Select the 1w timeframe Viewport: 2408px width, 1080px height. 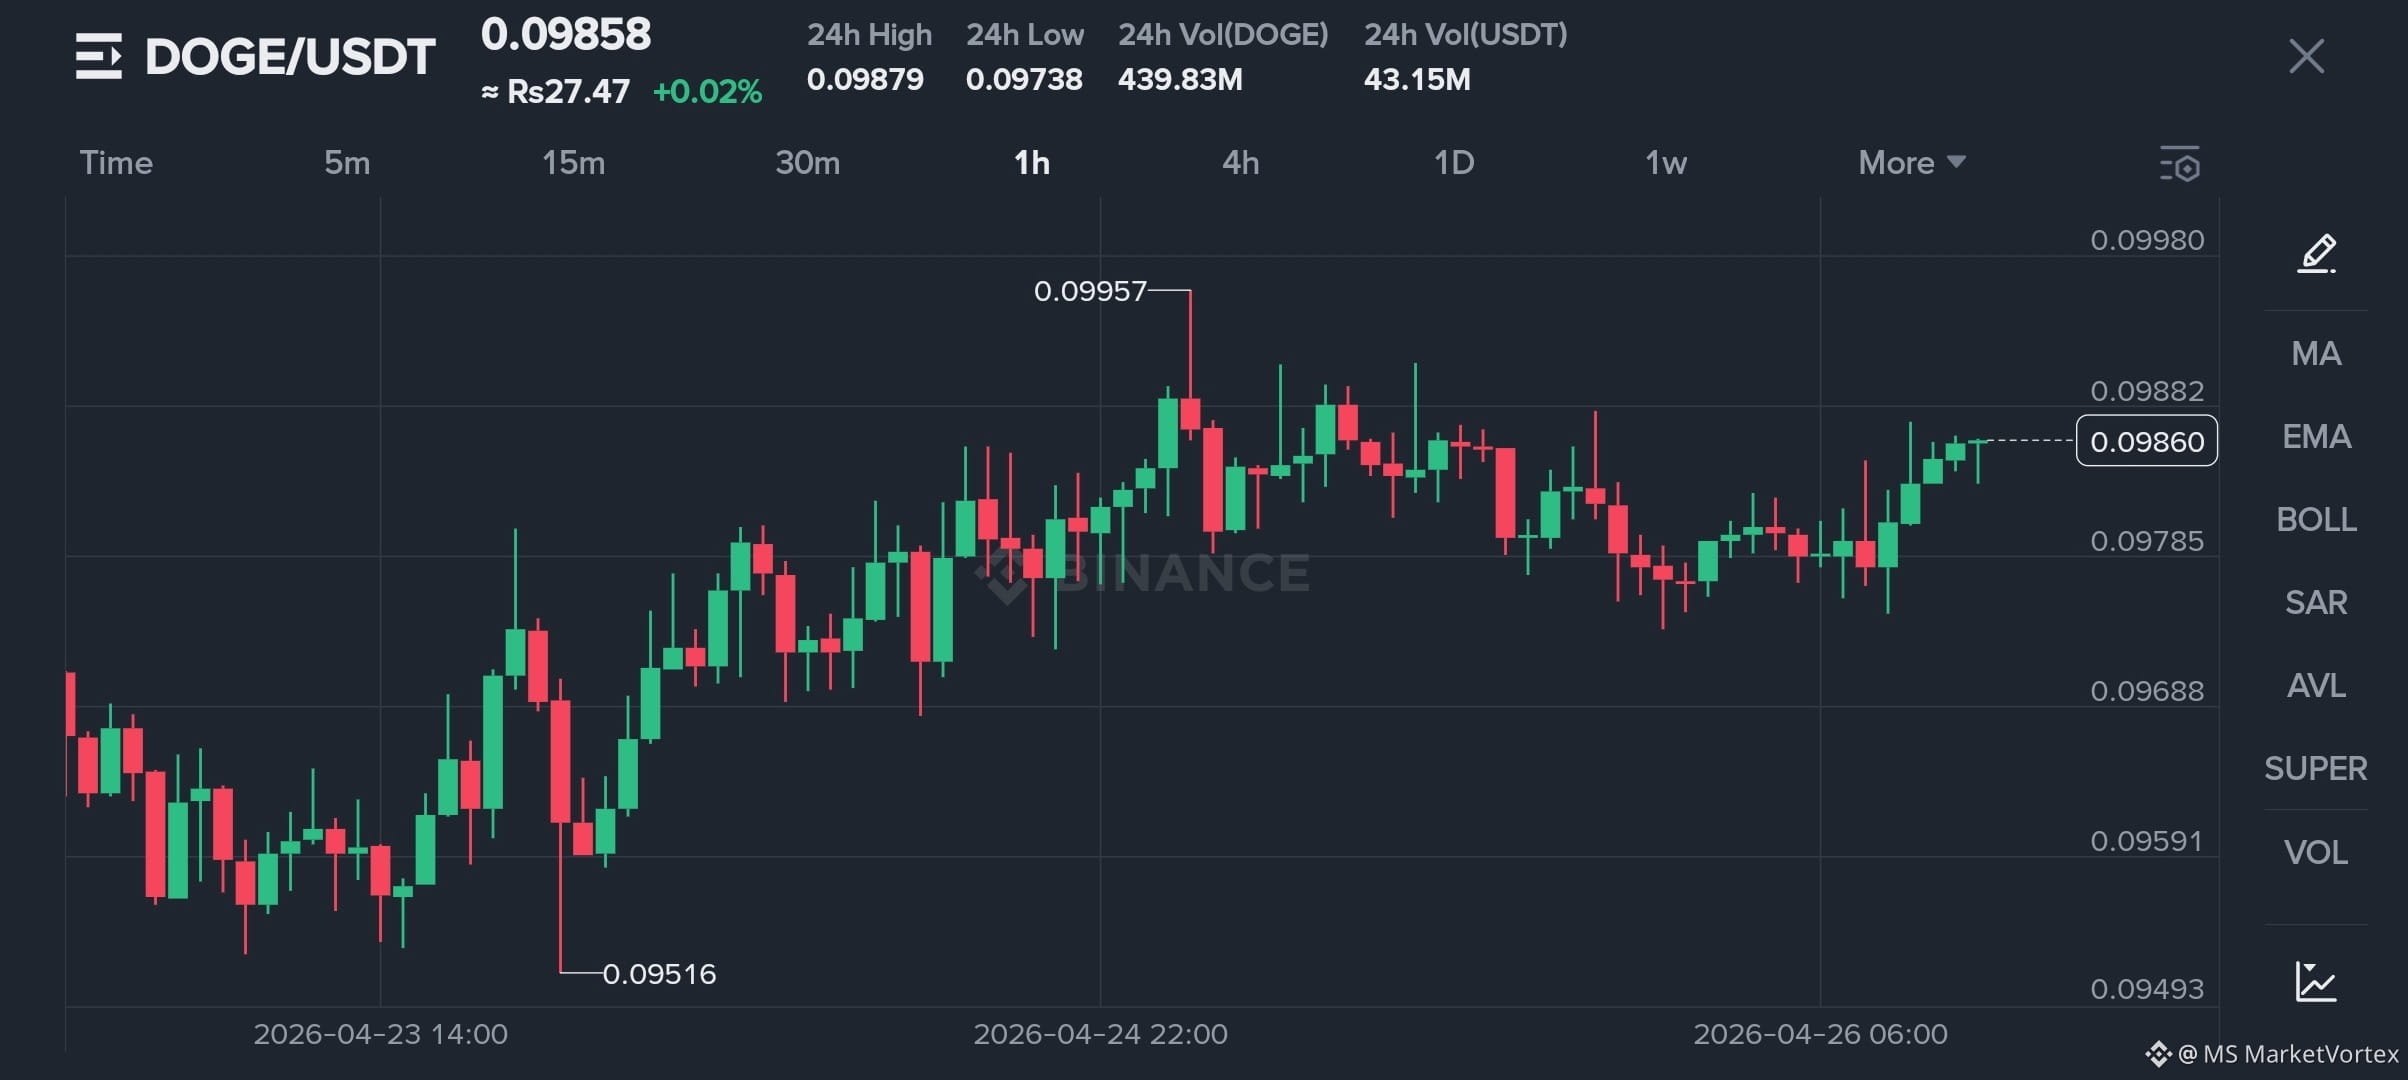(x=1666, y=162)
